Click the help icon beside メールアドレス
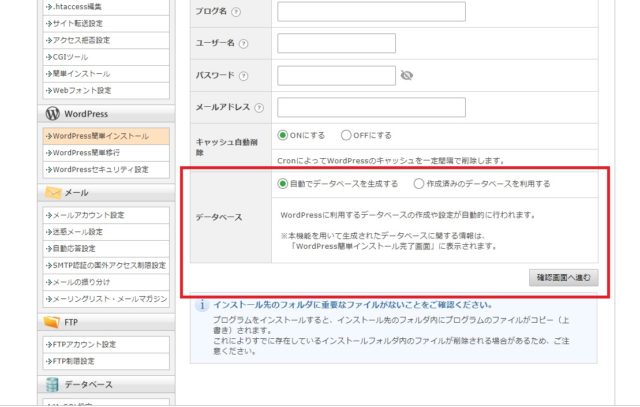The height and width of the screenshot is (407, 640). (x=259, y=108)
